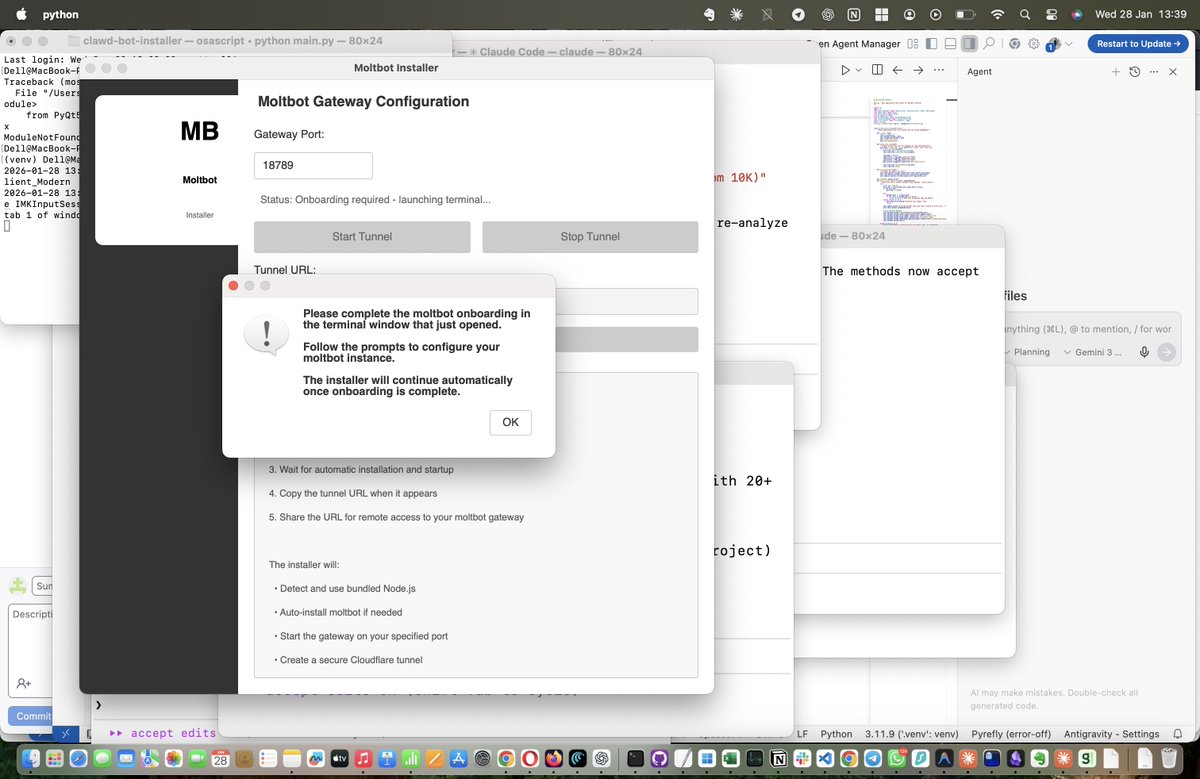
Task: Click the ChatGPT icon in menu bar
Action: click(x=827, y=15)
